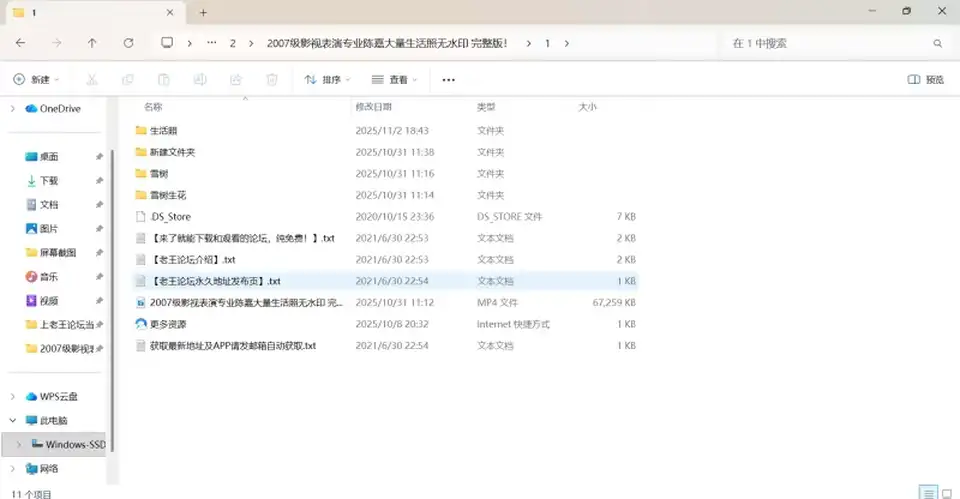Go up one folder level
The image size is (960, 499).
(x=92, y=43)
